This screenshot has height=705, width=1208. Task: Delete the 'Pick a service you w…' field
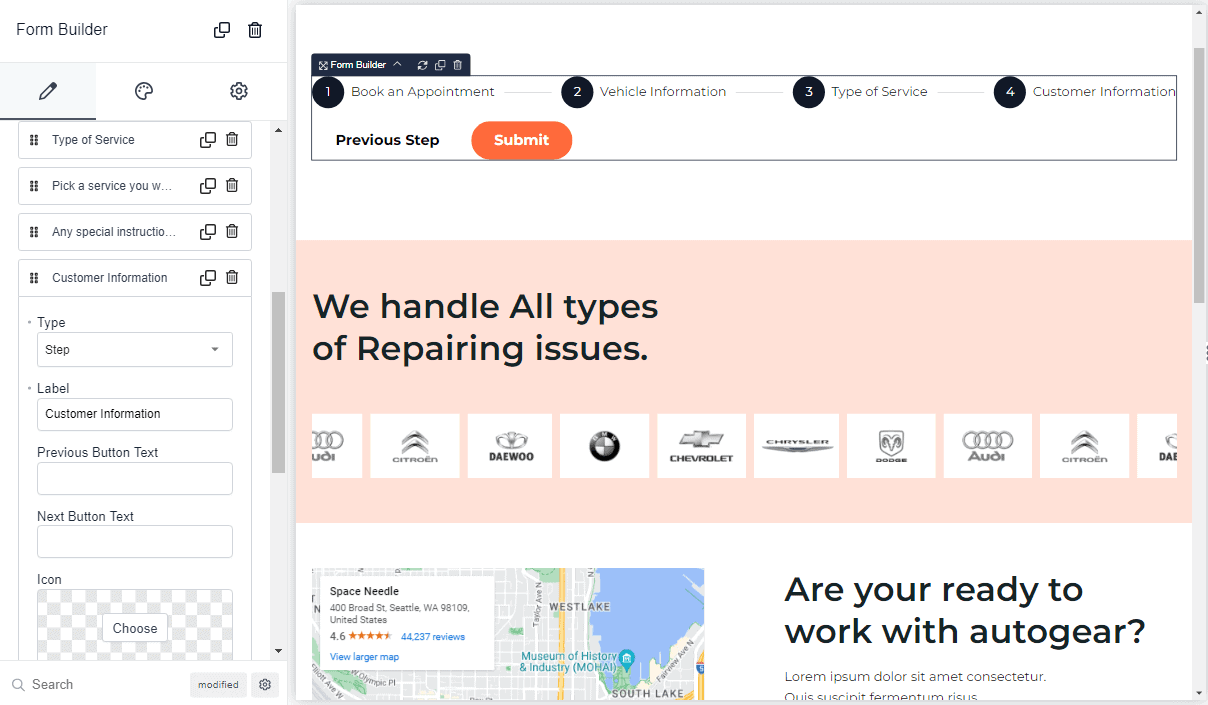pos(232,186)
